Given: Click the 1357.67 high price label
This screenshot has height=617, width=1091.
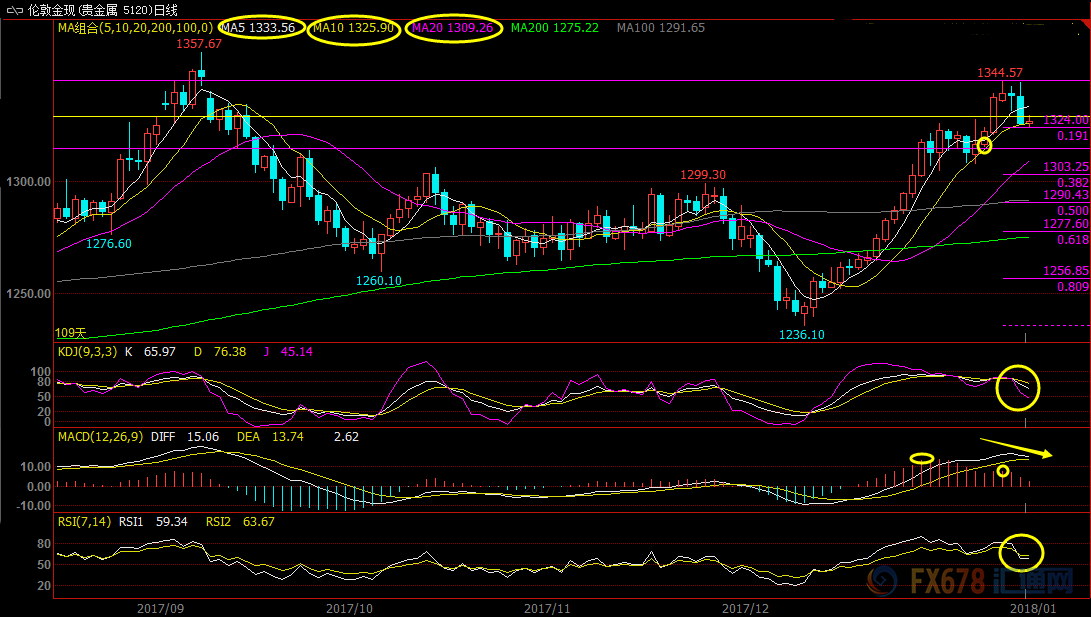Looking at the screenshot, I should click(199, 44).
